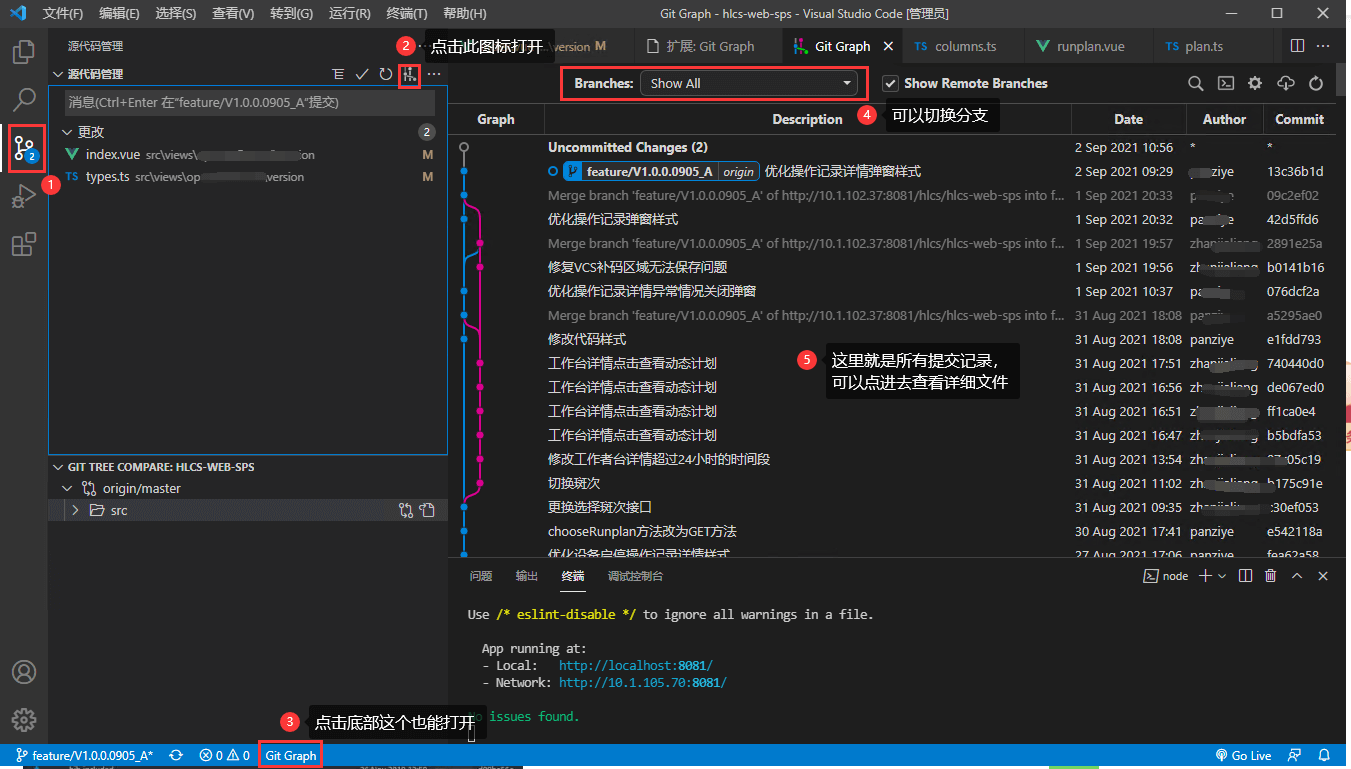This screenshot has height=769, width=1351.
Task: Click Git Graph find magnifier icon
Action: [1195, 84]
